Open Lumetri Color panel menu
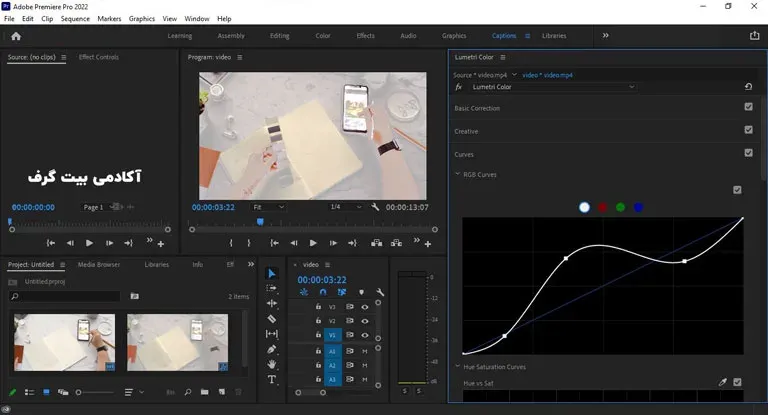This screenshot has width=768, height=415. pos(503,57)
